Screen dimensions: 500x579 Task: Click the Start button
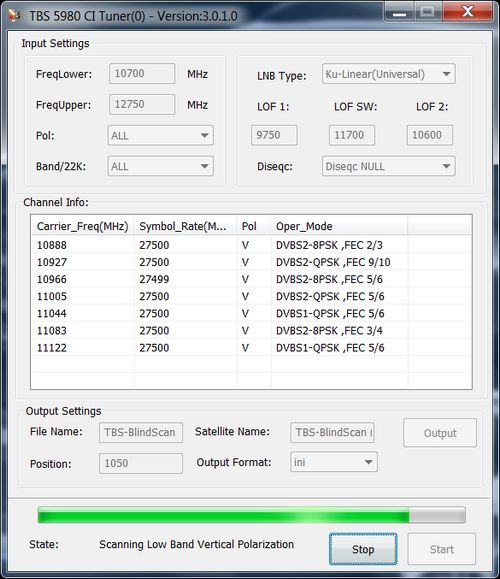pyautogui.click(x=442, y=549)
